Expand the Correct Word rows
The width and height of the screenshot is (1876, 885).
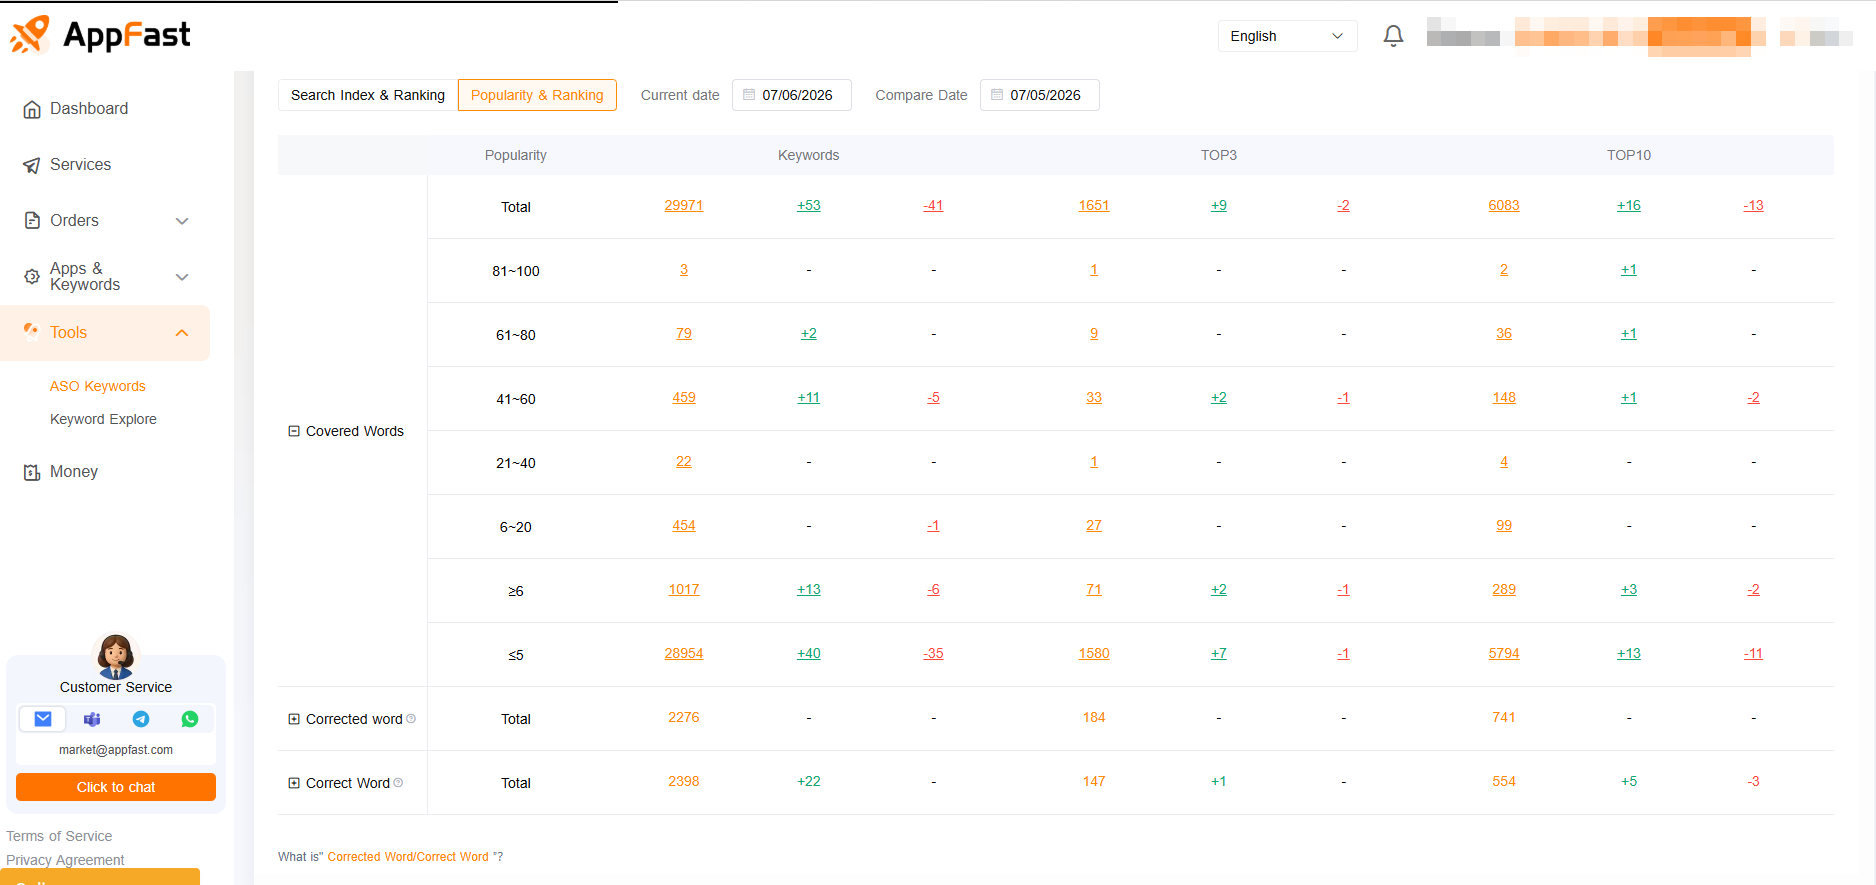294,783
